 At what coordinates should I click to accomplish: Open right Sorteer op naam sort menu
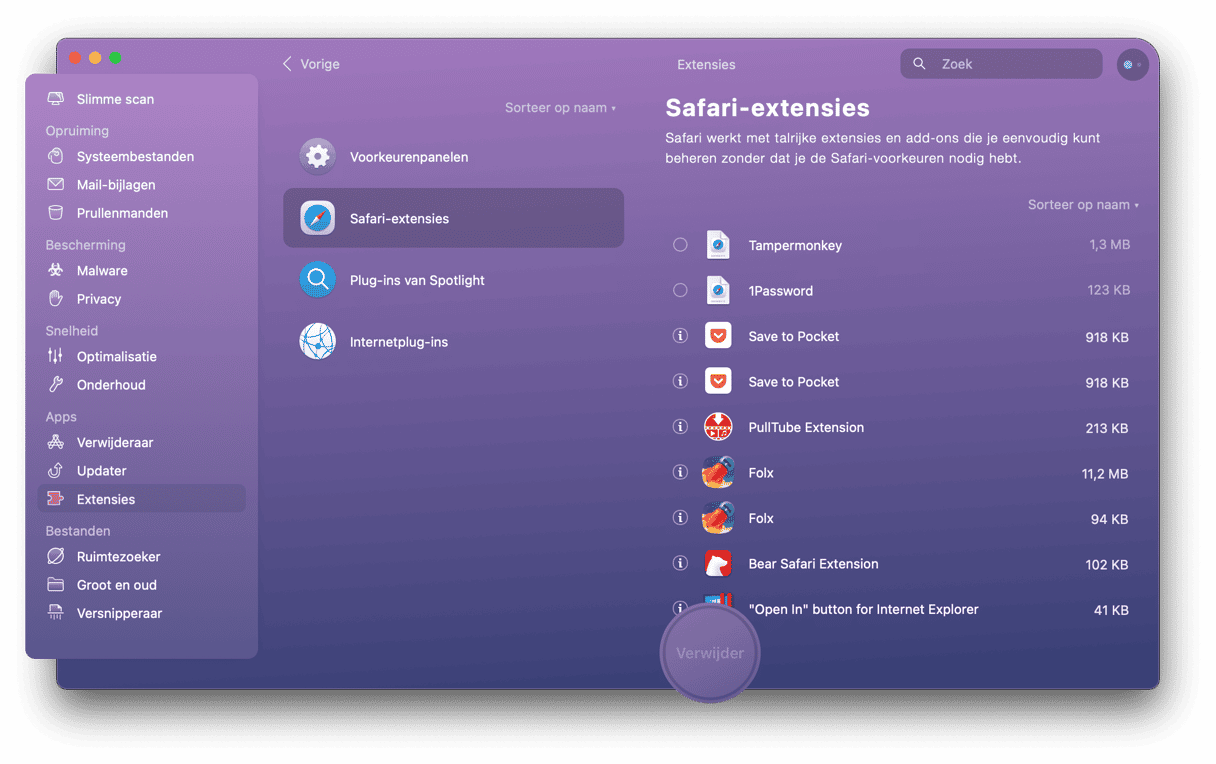point(1083,205)
